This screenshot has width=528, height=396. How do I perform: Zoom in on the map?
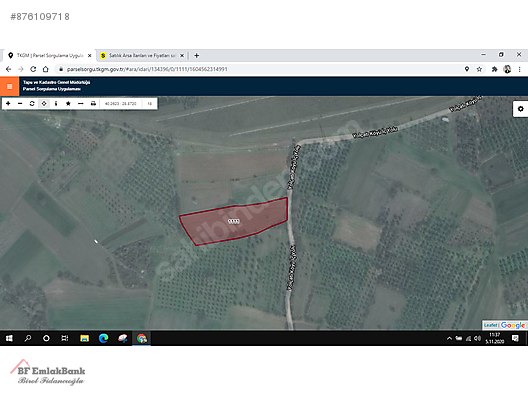coord(8,103)
